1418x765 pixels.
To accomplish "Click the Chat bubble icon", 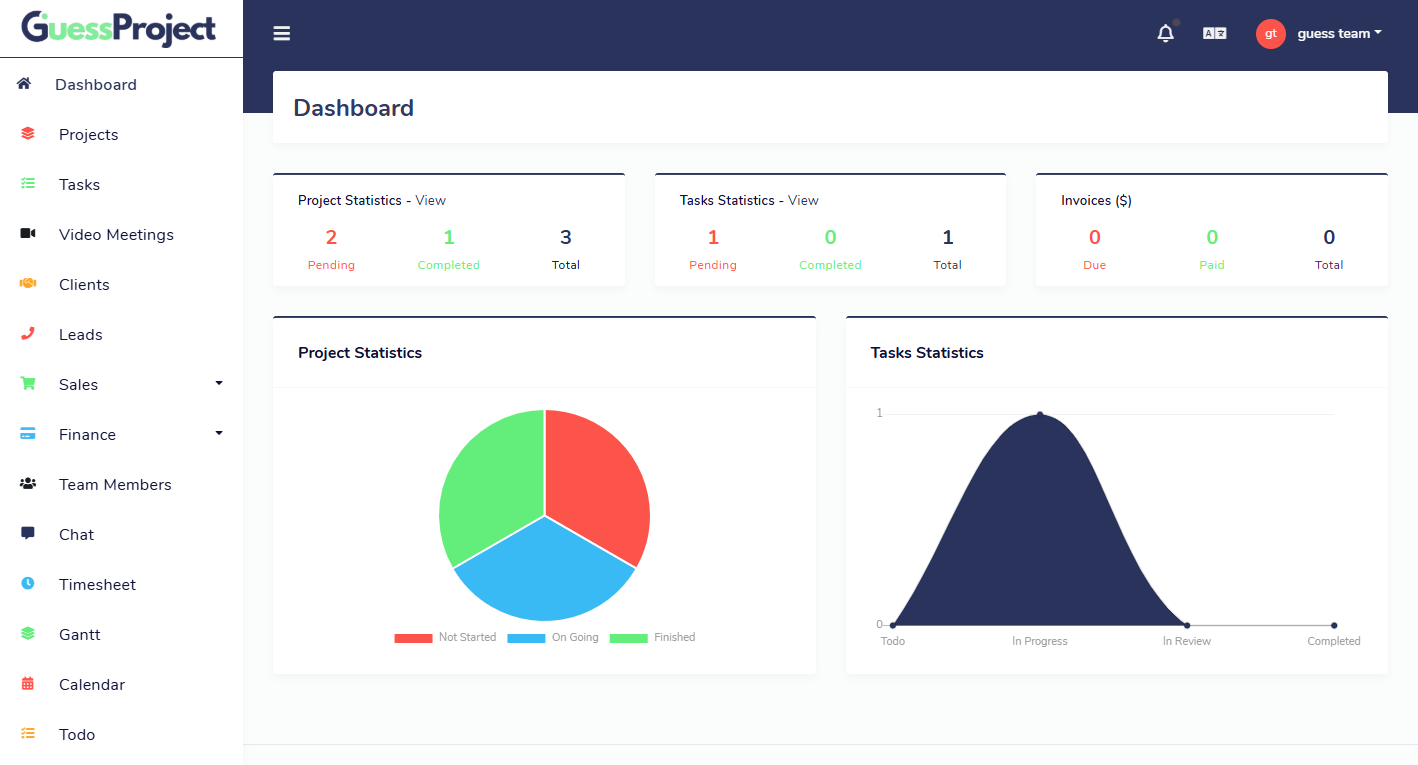I will click(x=28, y=533).
